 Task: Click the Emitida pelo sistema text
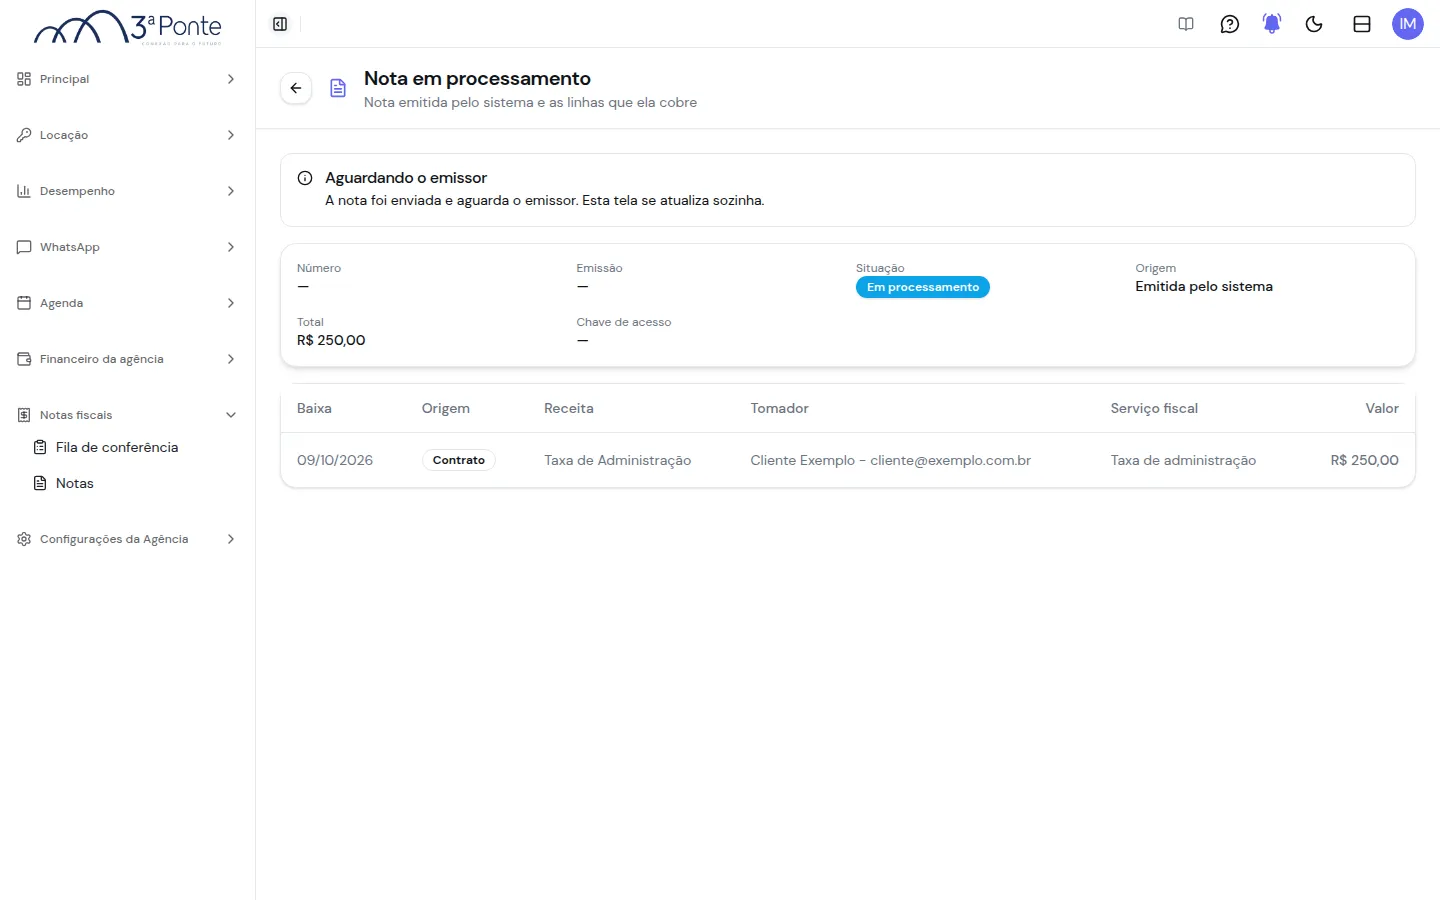[x=1204, y=286]
